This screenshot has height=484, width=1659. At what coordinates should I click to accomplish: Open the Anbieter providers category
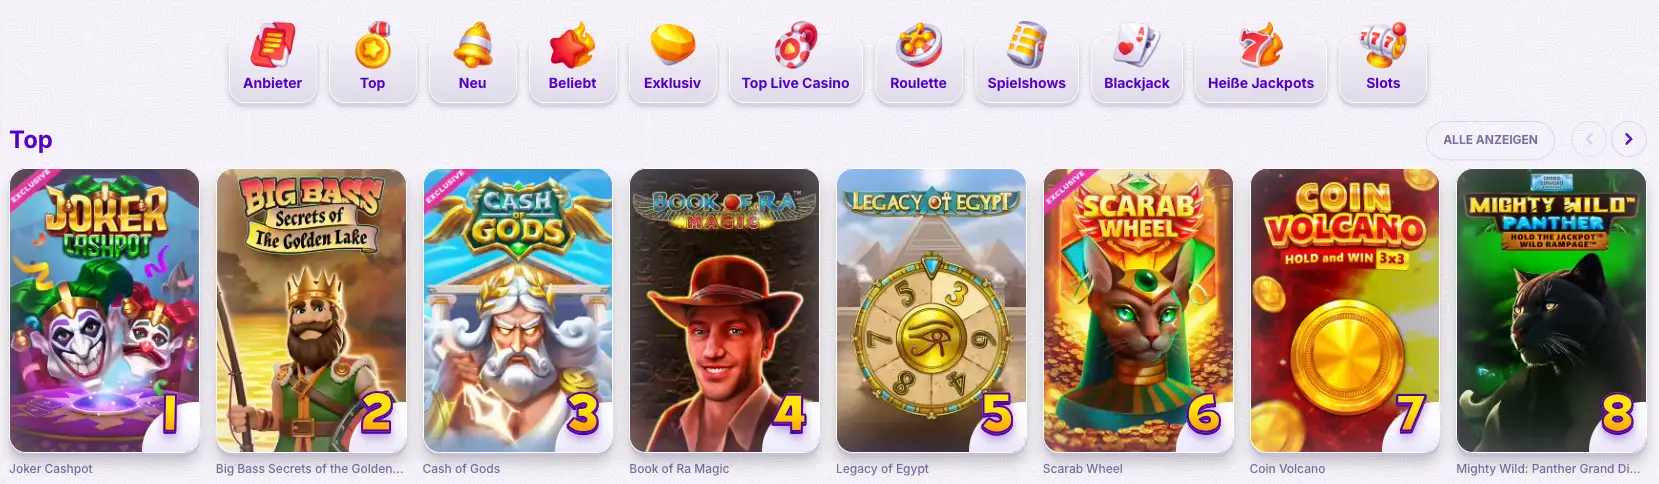pos(272,59)
